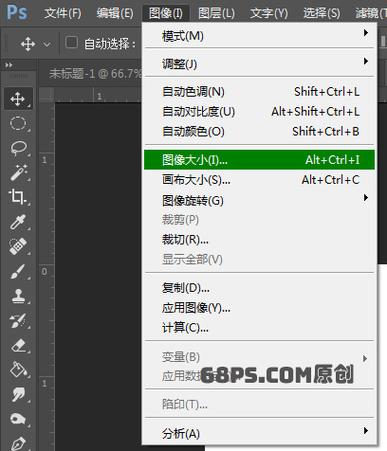Image resolution: width=387 pixels, height=451 pixels.
Task: Choose 裁切(R)... menu item
Action: click(260, 239)
